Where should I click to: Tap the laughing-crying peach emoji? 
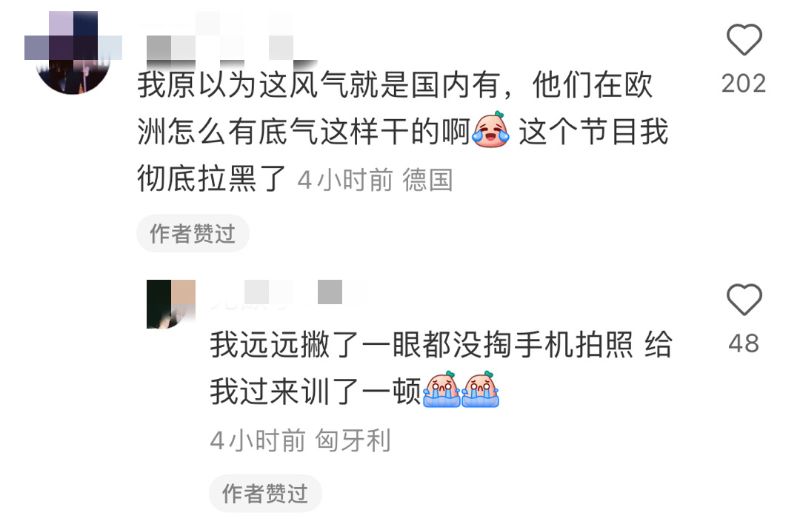491,131
